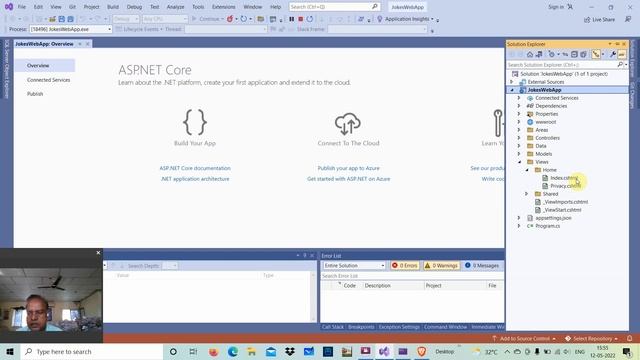The width and height of the screenshot is (640, 360).
Task: Open the Debug menu
Action: click(x=134, y=7)
